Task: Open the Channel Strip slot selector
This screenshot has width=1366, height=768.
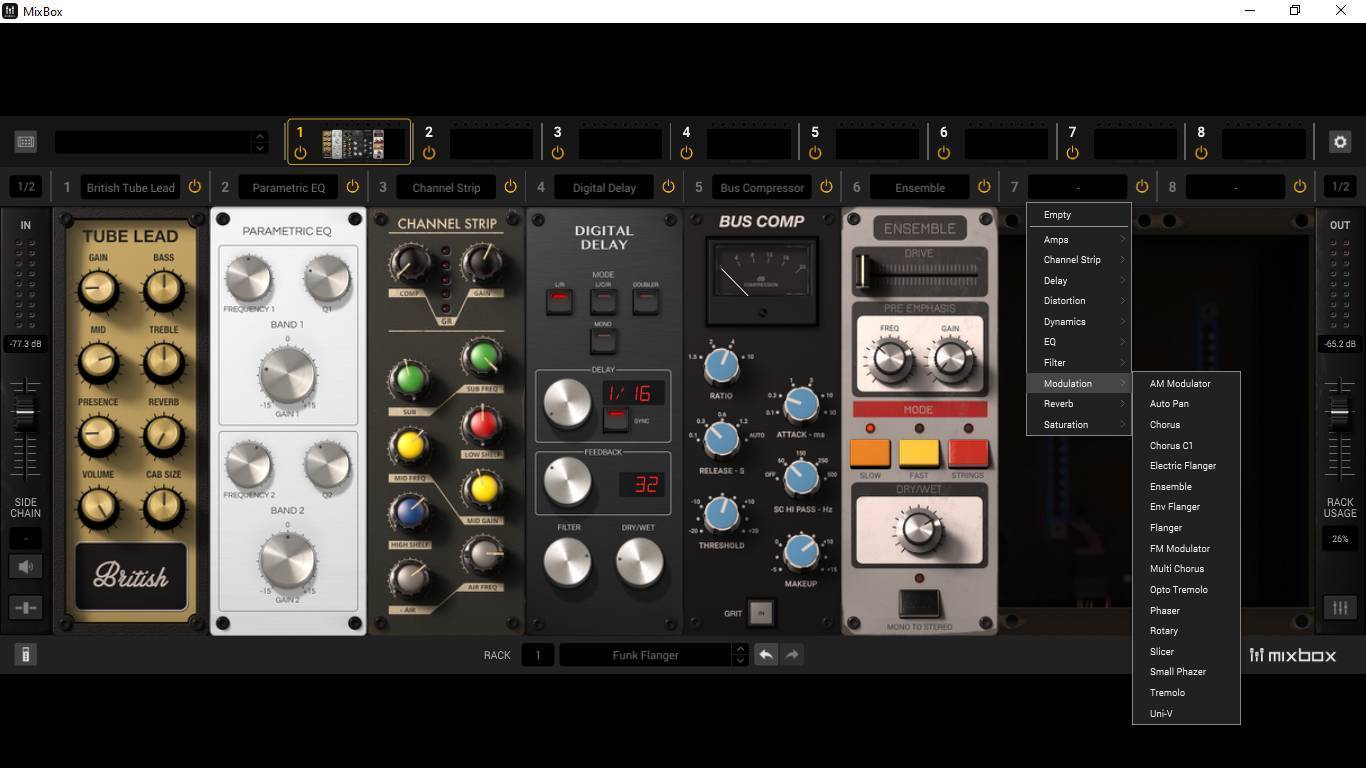Action: point(446,187)
